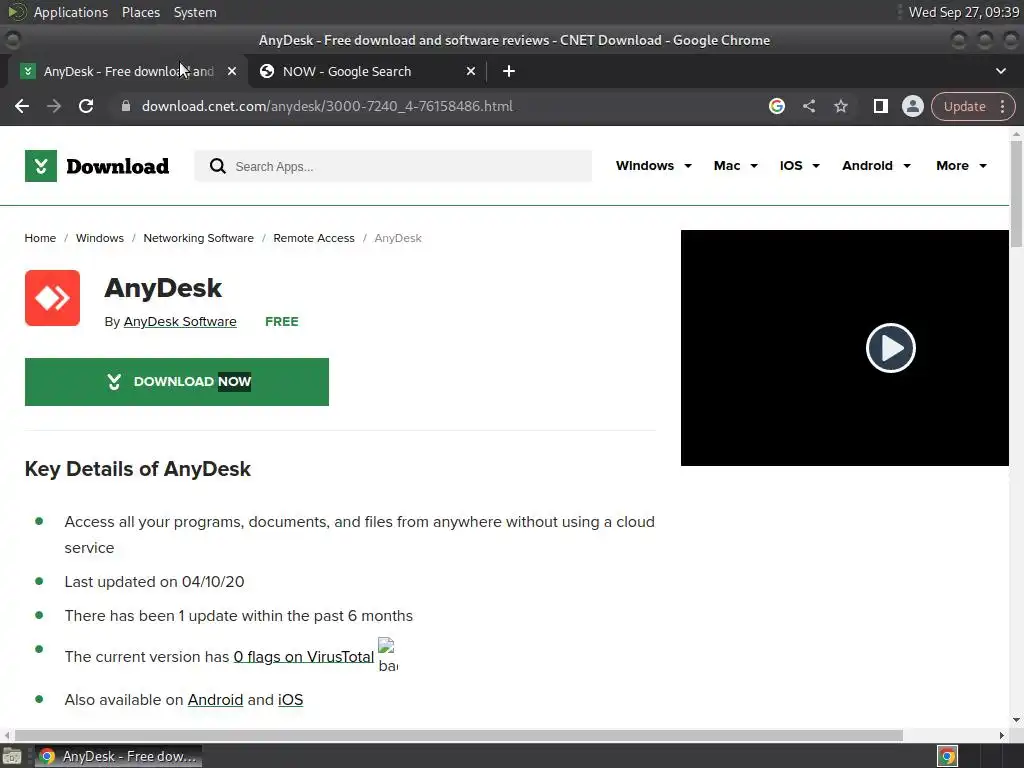Bookmark this page with the star
This screenshot has width=1024, height=768.
[x=841, y=106]
